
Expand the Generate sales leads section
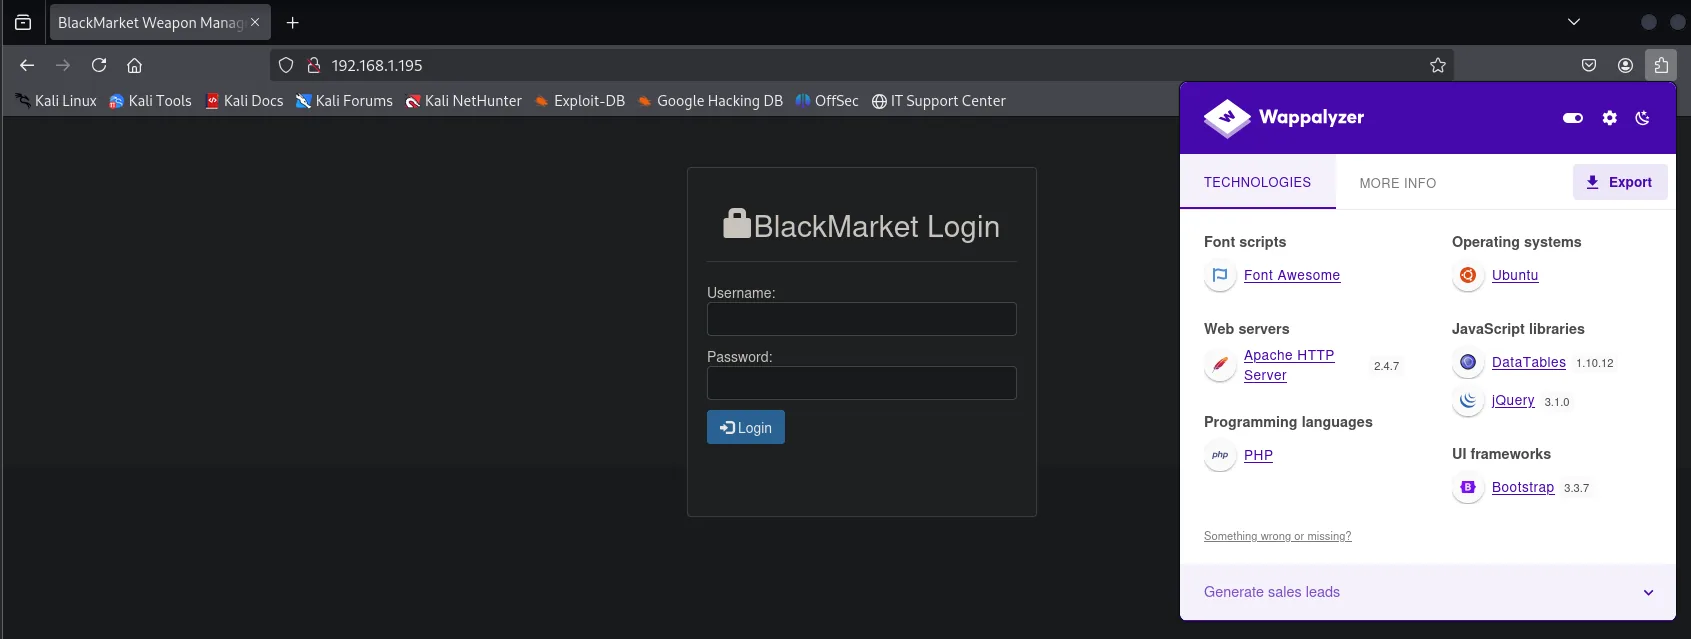(1428, 592)
